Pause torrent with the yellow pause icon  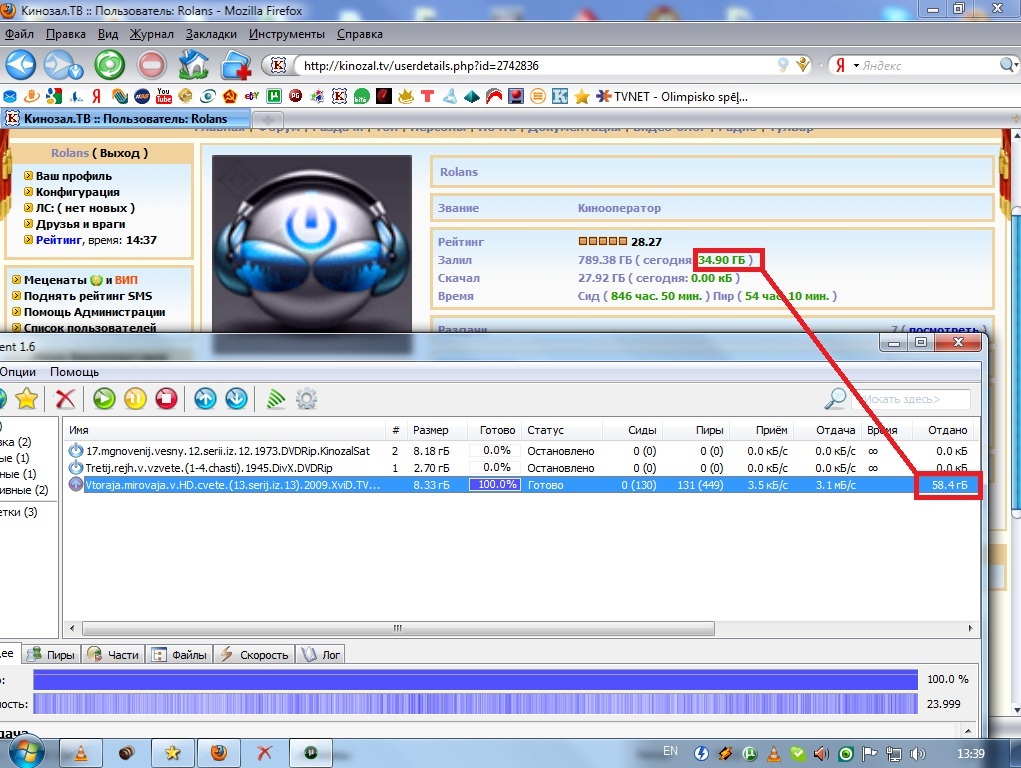coord(135,398)
